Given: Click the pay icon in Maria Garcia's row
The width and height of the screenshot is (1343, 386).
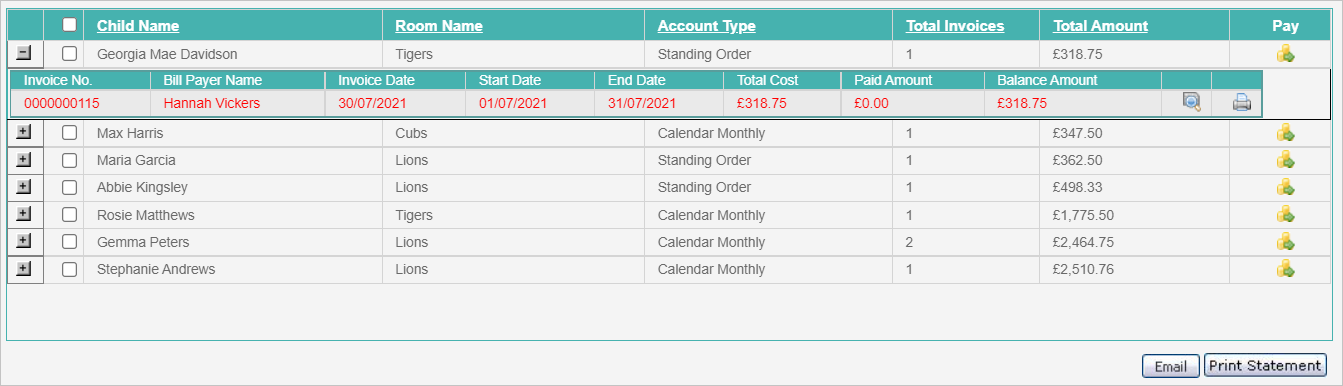Looking at the screenshot, I should coord(1286,160).
